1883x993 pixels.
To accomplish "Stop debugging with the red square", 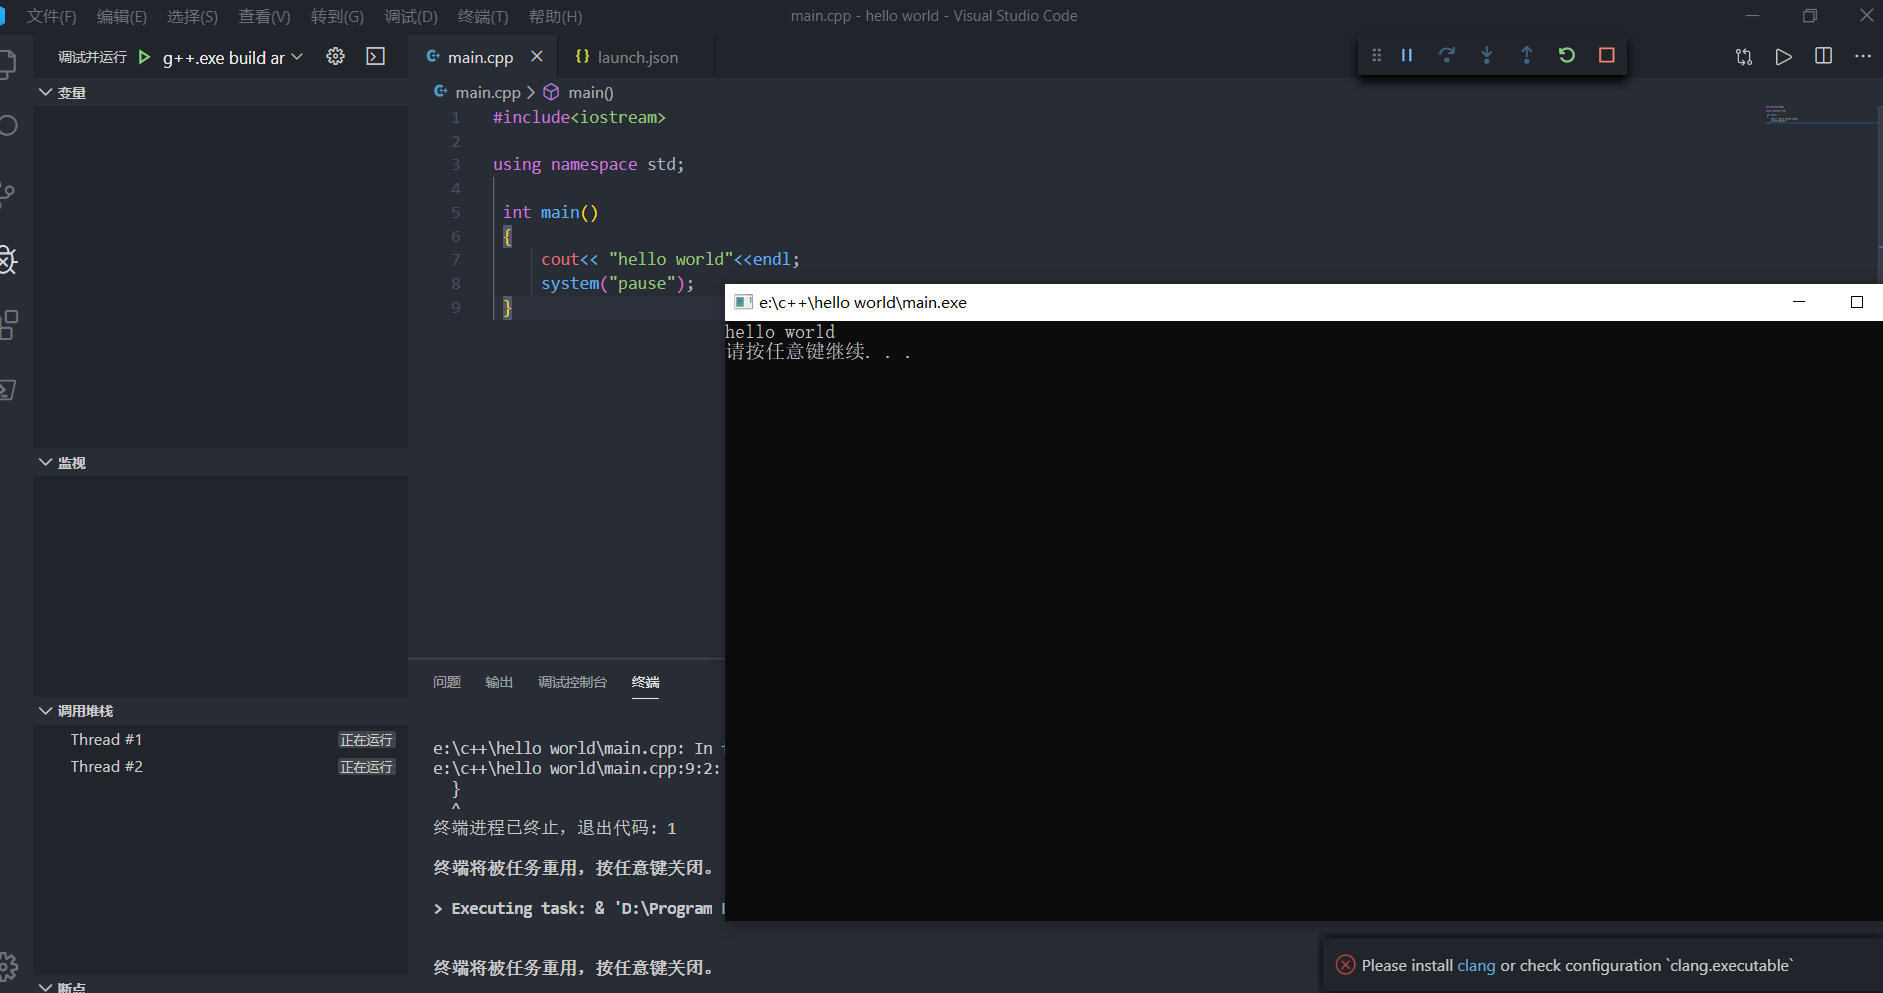I will [x=1607, y=56].
